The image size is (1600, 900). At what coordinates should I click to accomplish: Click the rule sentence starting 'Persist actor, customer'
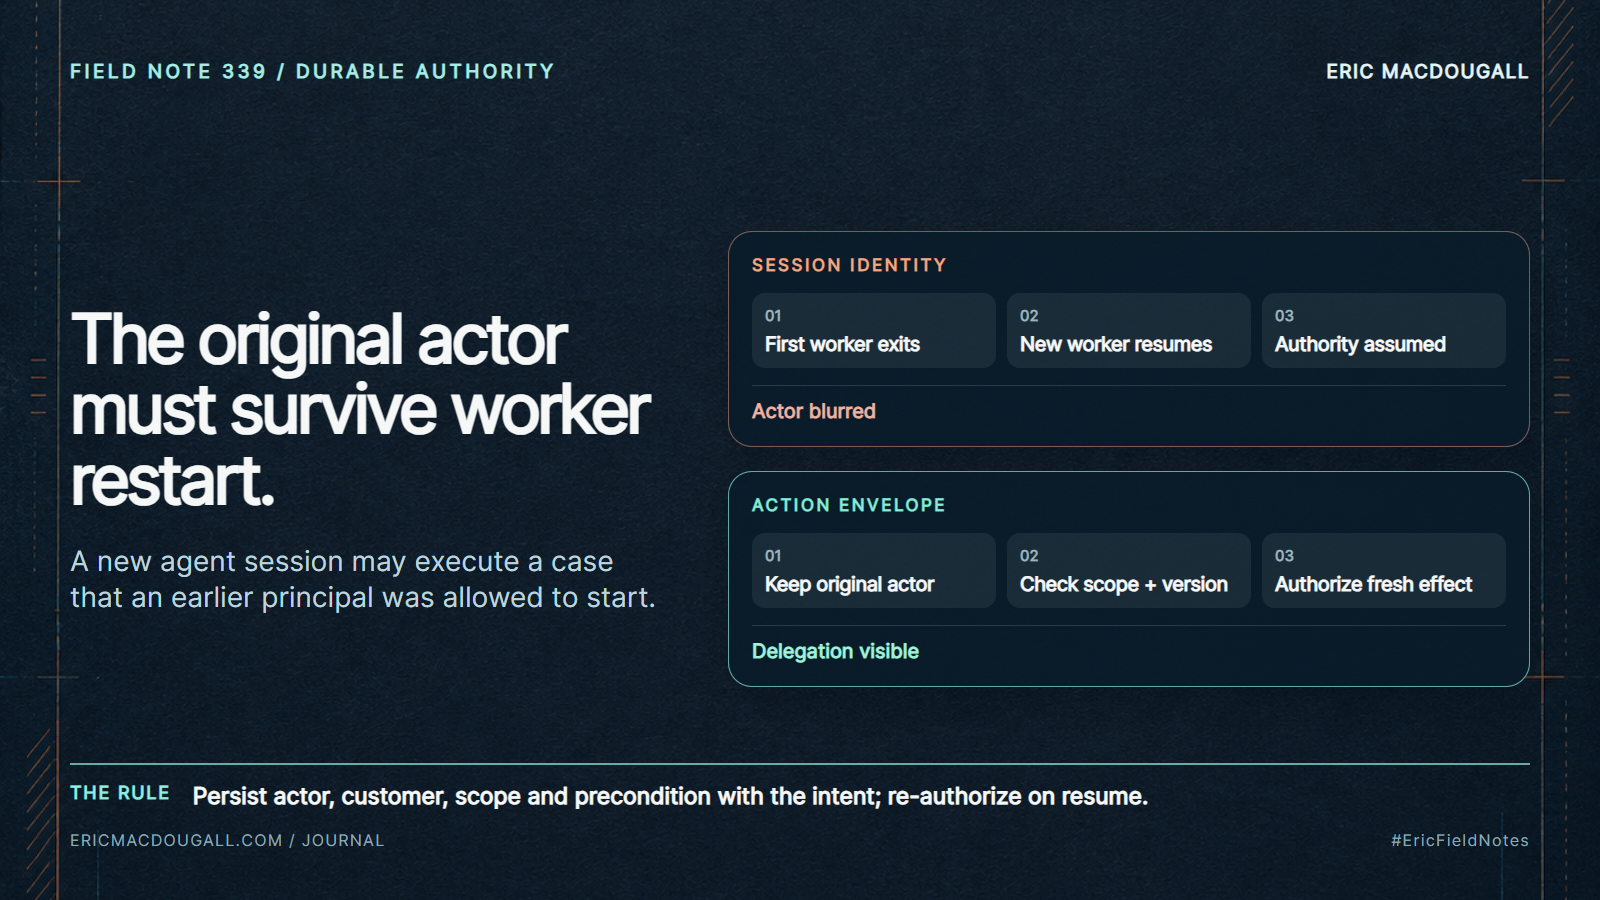click(x=670, y=796)
